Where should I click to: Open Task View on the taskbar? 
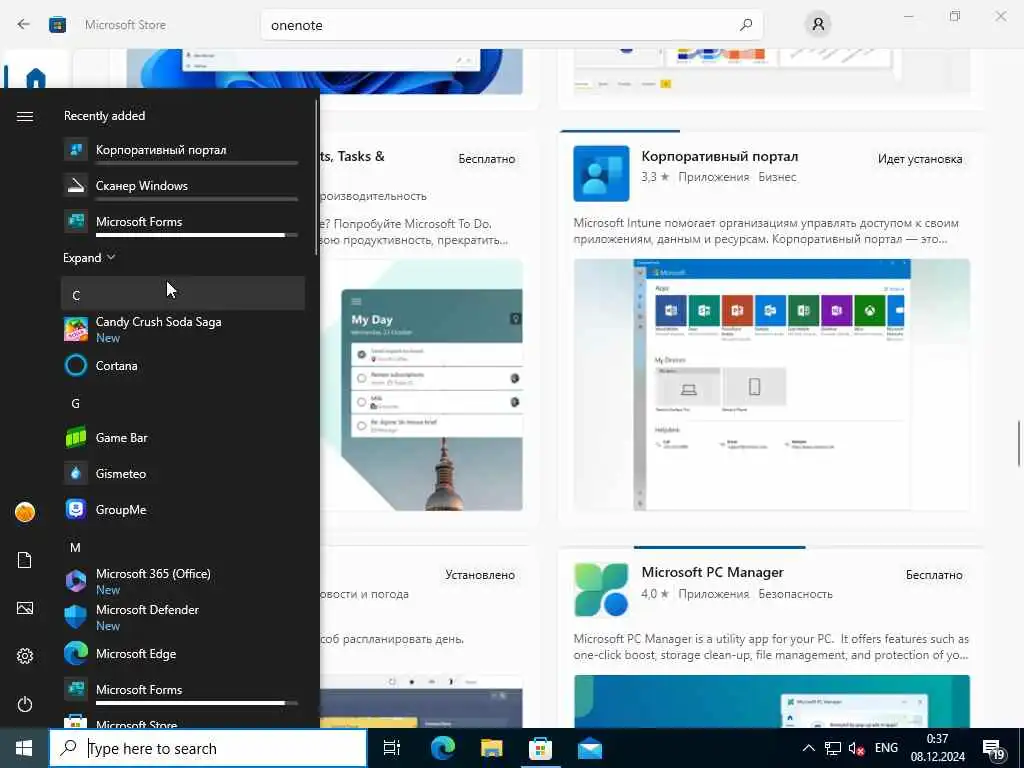pyautogui.click(x=391, y=748)
